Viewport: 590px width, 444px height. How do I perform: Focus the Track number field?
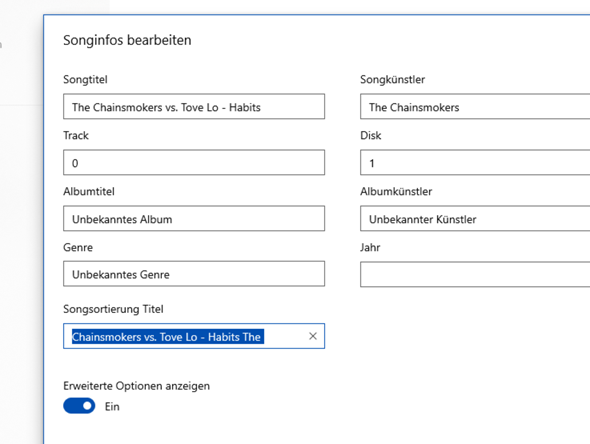pyautogui.click(x=194, y=163)
